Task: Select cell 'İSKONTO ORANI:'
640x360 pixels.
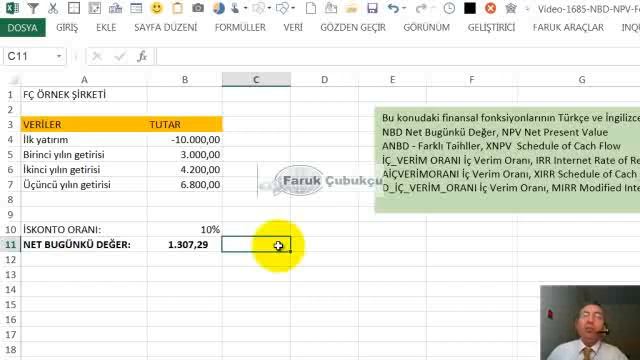Action: (84, 229)
